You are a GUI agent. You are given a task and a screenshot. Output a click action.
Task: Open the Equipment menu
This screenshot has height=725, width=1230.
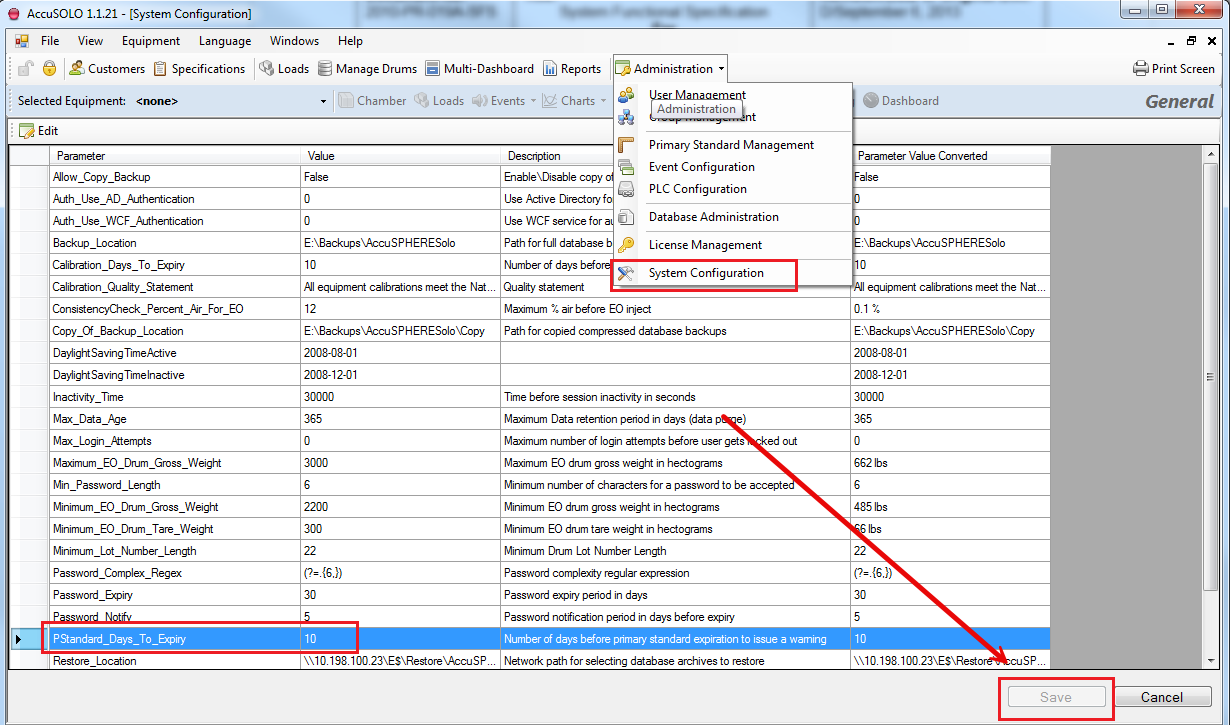pyautogui.click(x=150, y=41)
